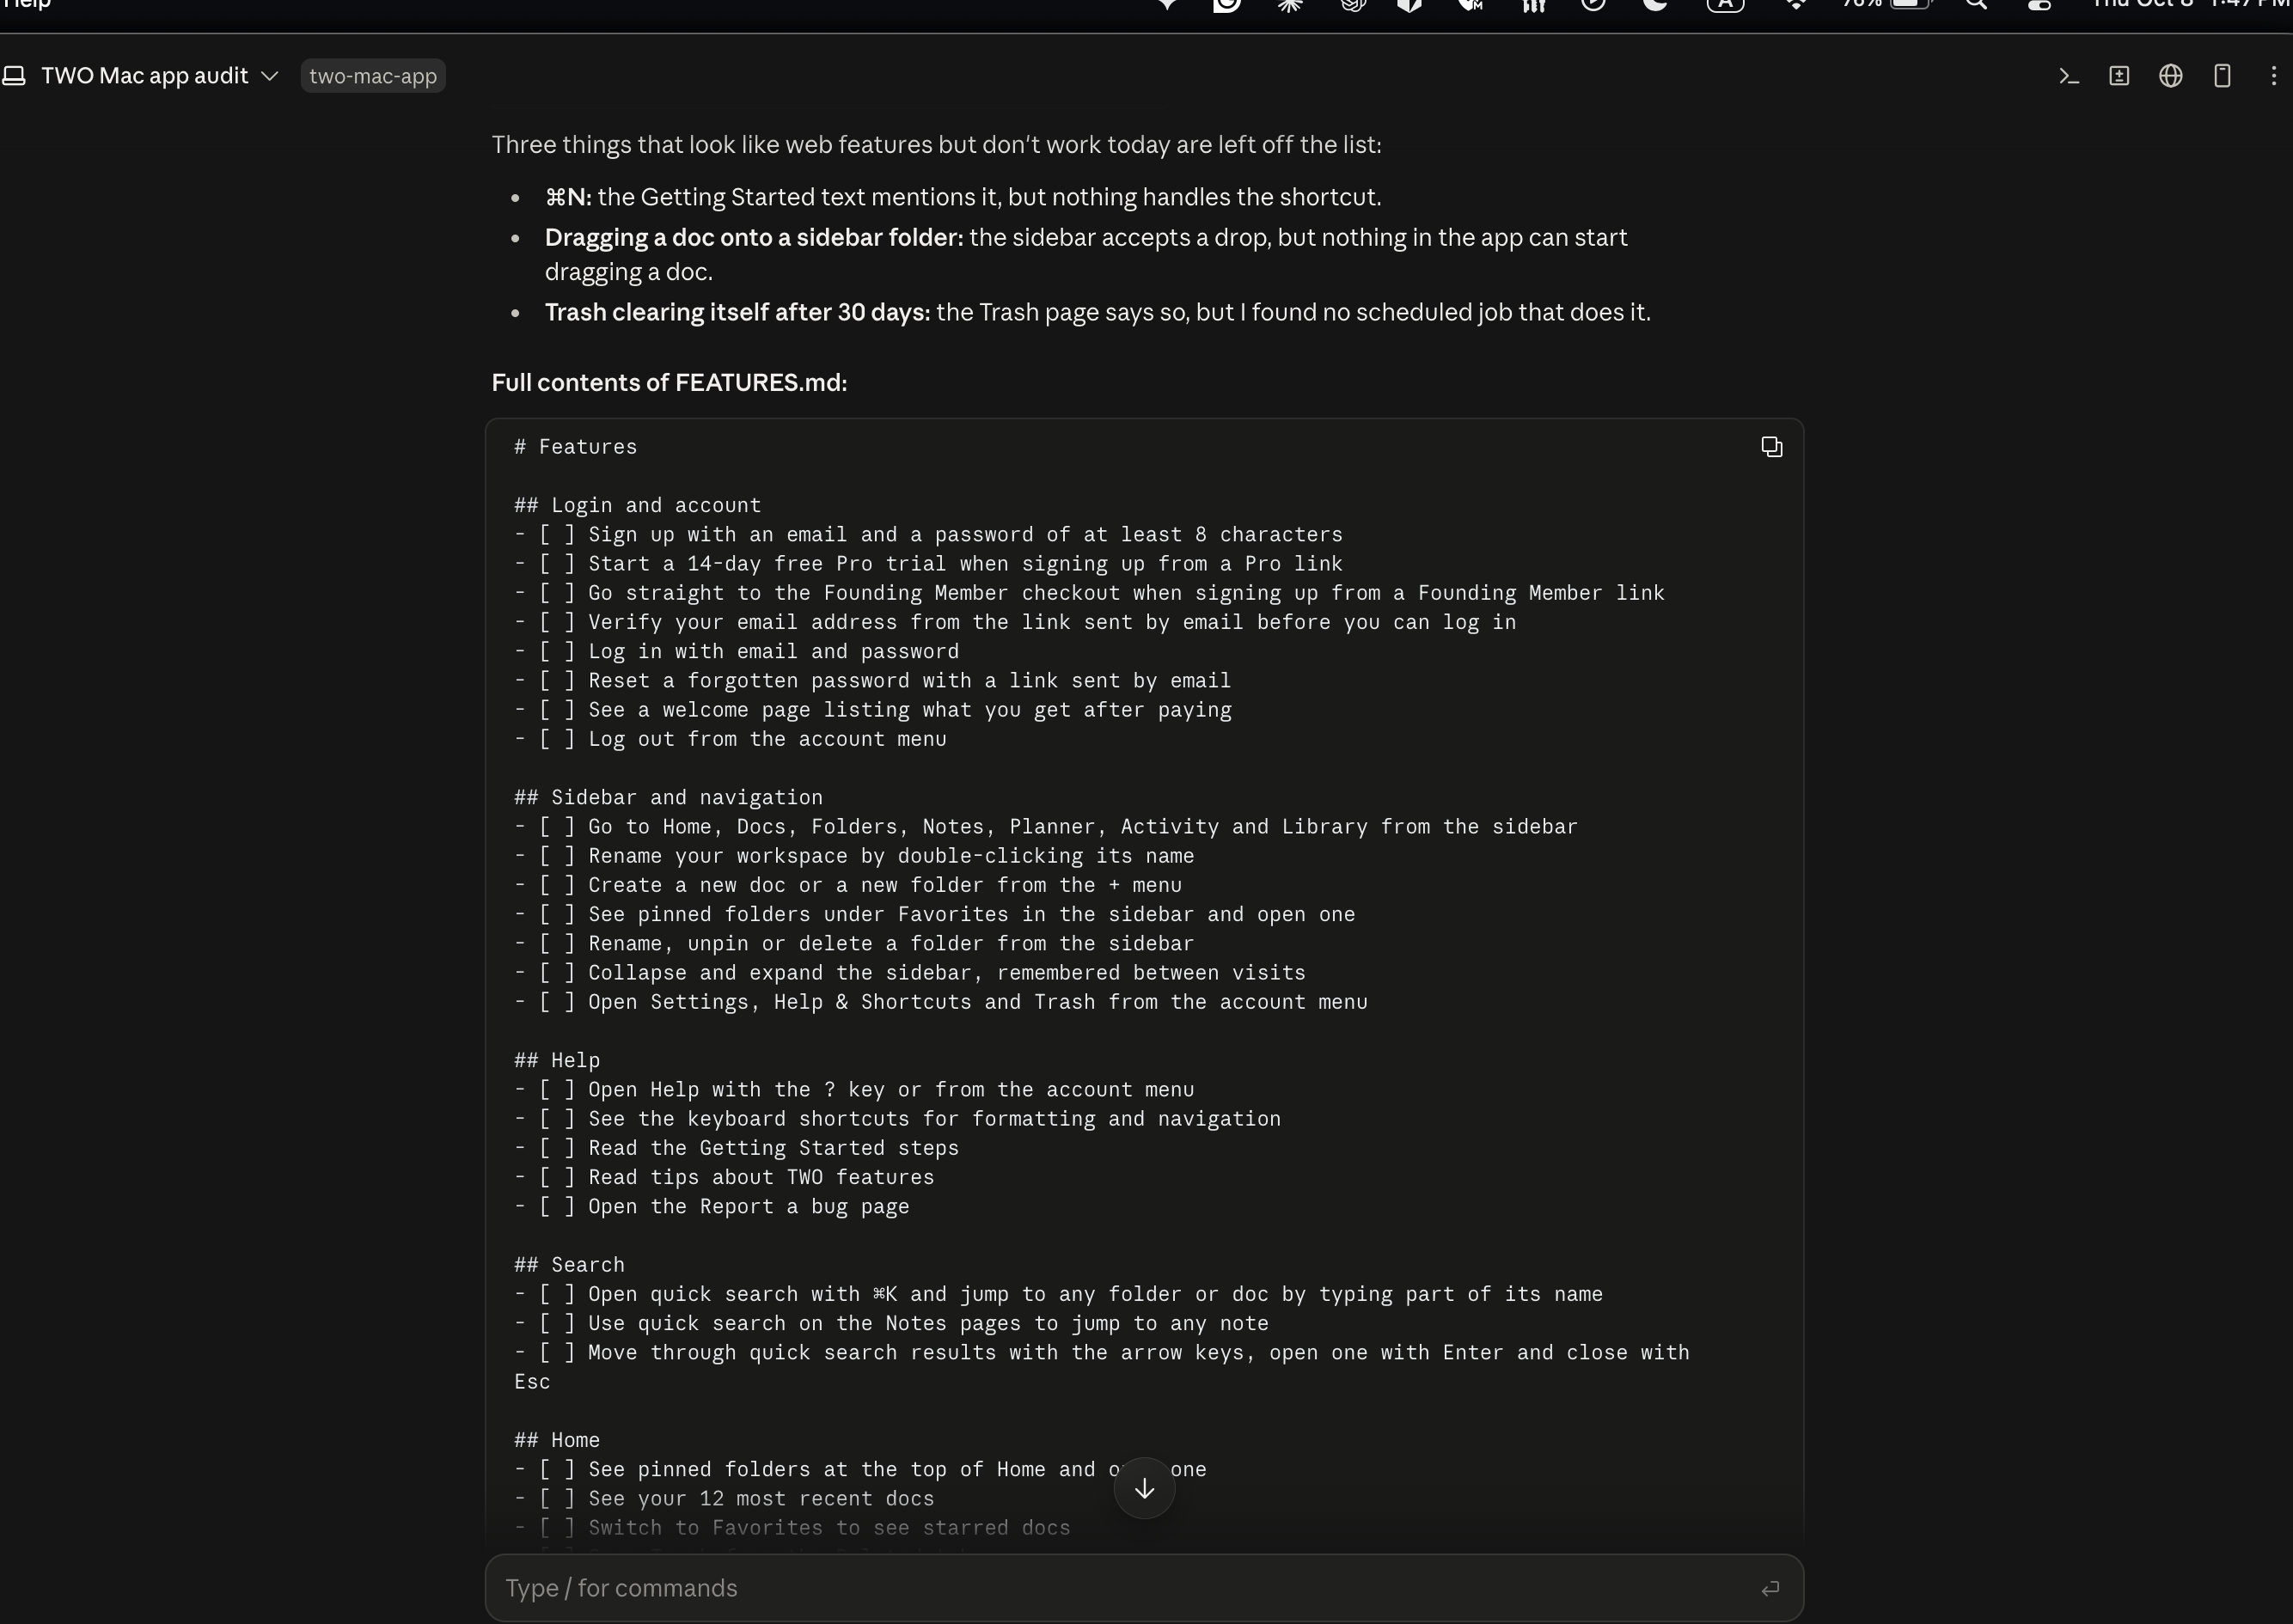Click "Reset a forgotten password" checklist line
Image resolution: width=2293 pixels, height=1624 pixels.
pyautogui.click(x=872, y=680)
